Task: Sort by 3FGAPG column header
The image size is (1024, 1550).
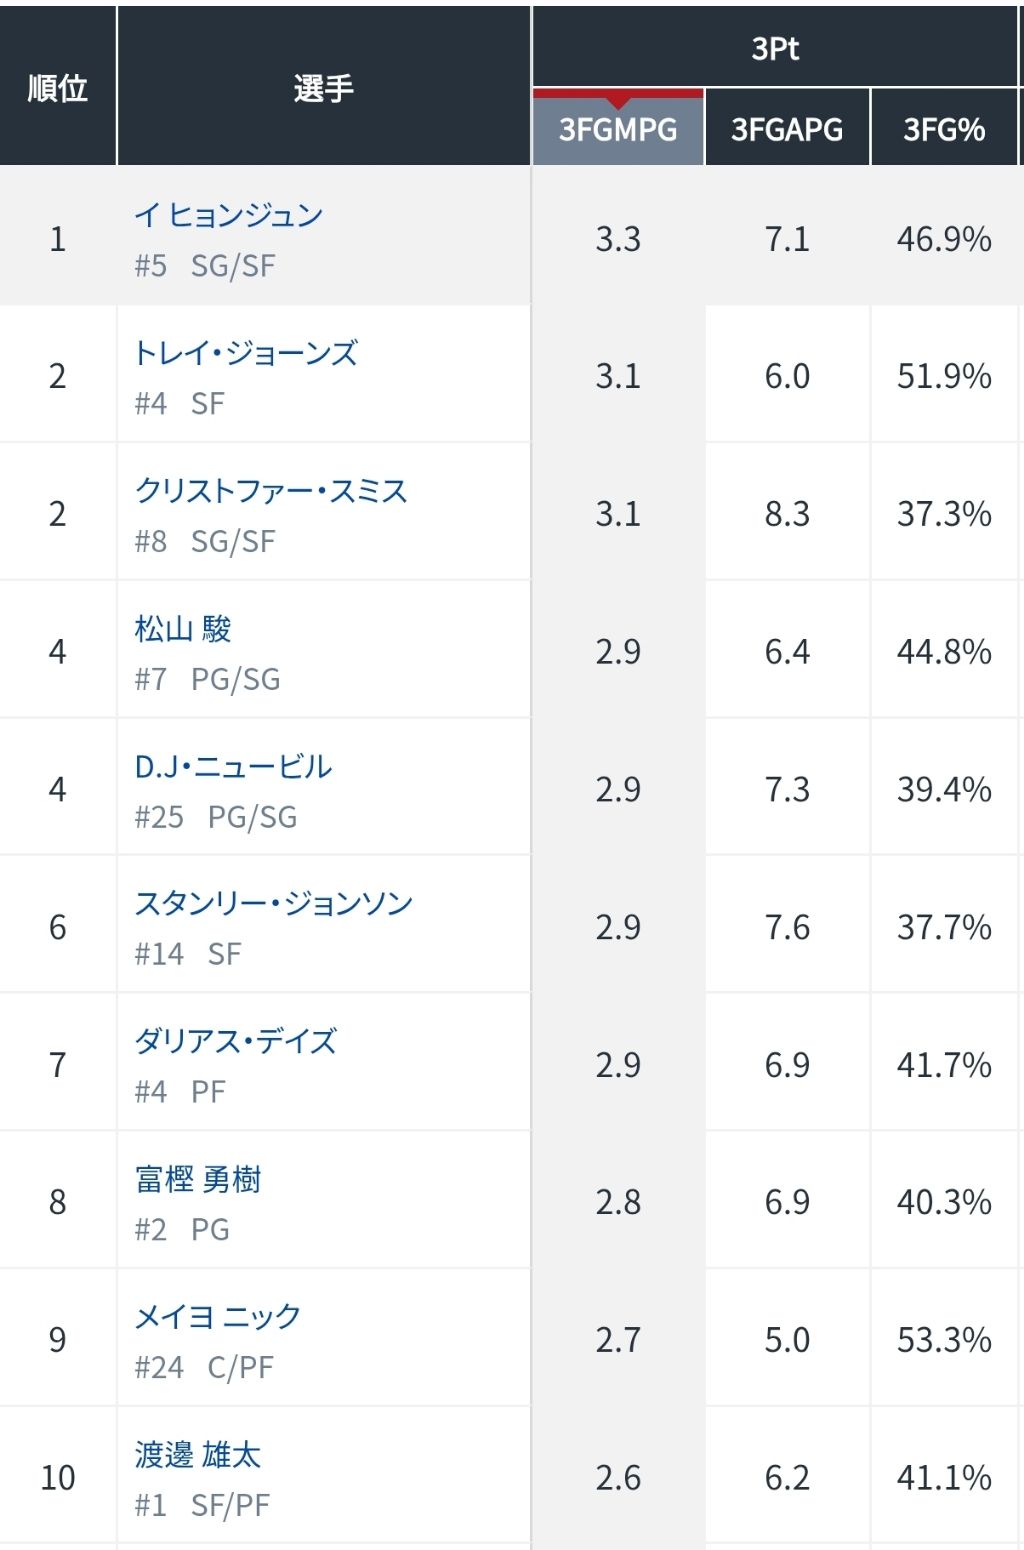Action: (x=787, y=130)
